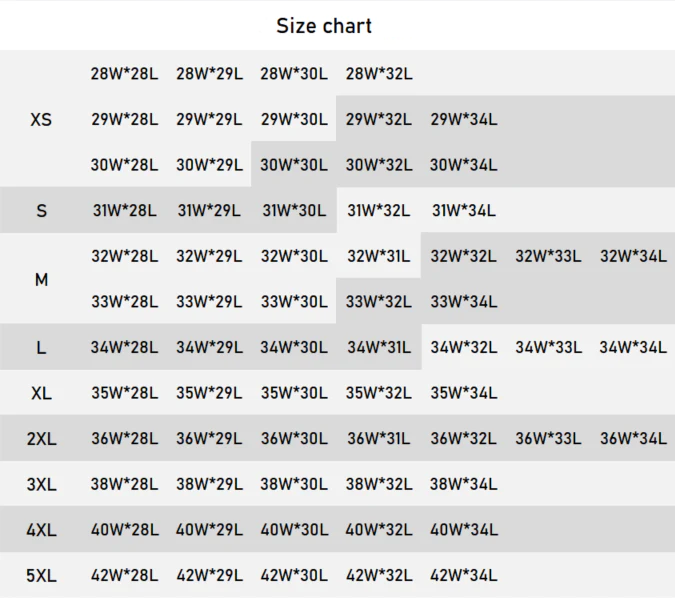
Task: Click the 2XL size row label
Action: tap(41, 438)
